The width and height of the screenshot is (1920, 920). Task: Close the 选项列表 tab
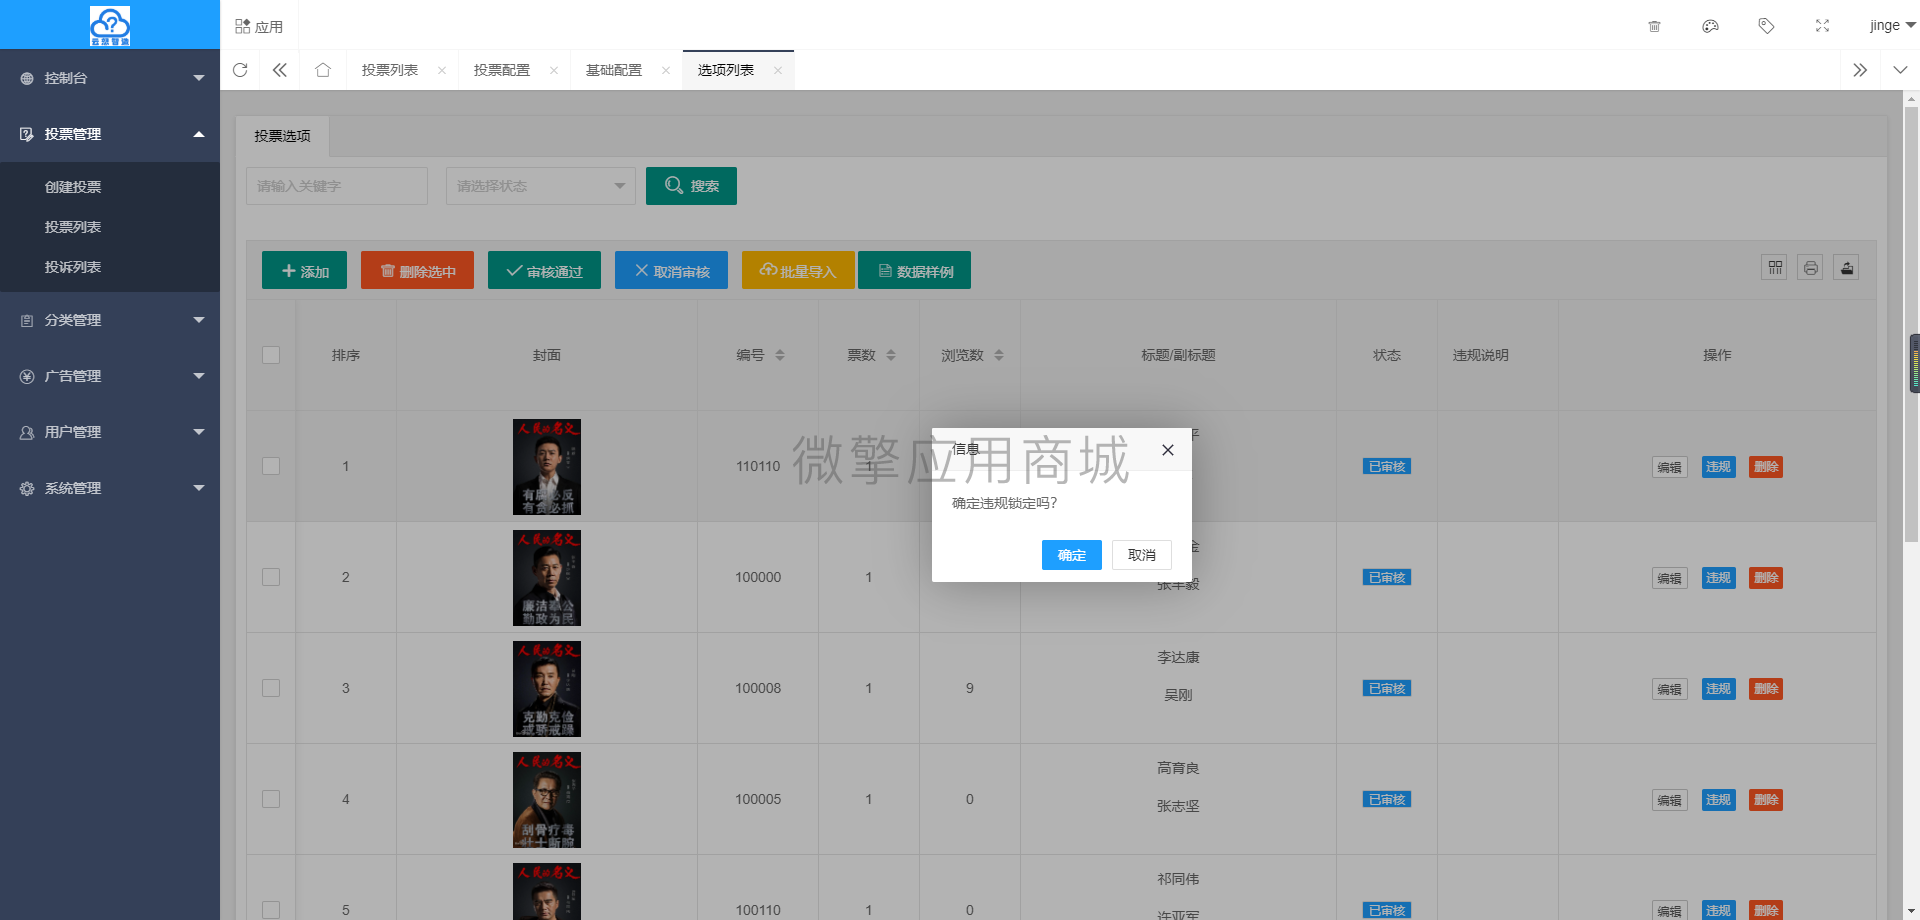[x=778, y=70]
